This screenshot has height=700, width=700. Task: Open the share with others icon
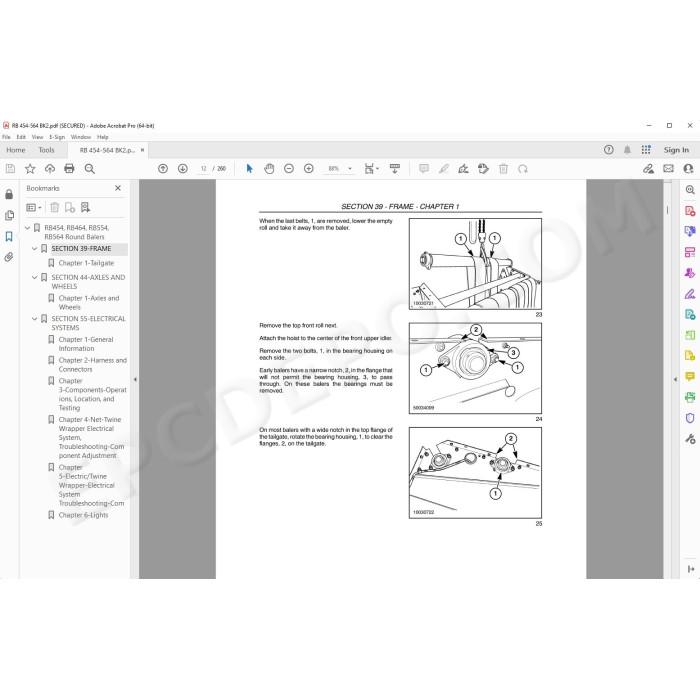688,169
